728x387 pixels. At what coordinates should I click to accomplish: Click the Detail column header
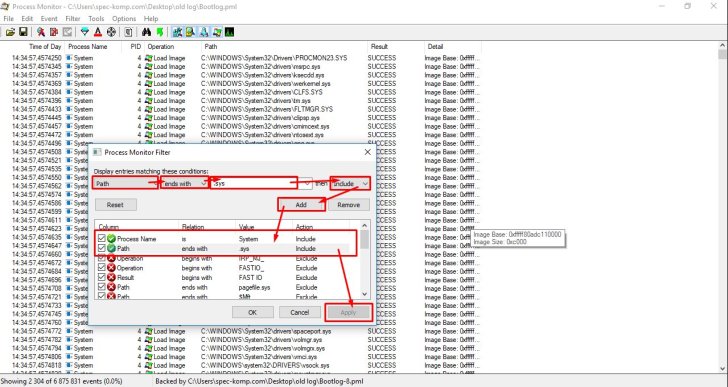[436, 46]
